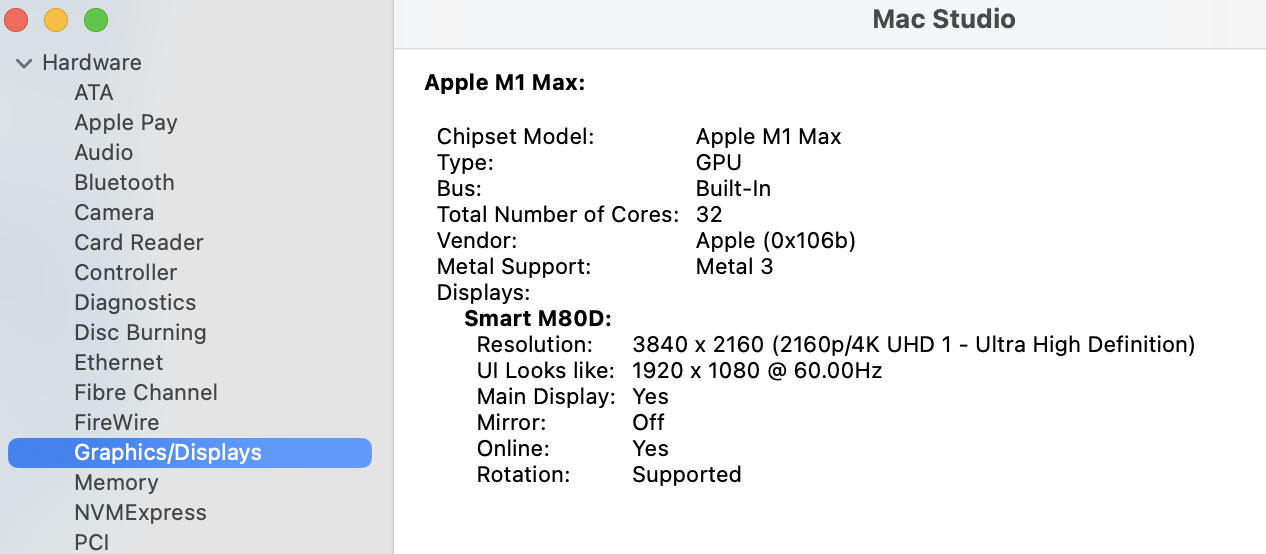1266x554 pixels.
Task: Select Disc Burning in the sidebar
Action: click(x=140, y=333)
